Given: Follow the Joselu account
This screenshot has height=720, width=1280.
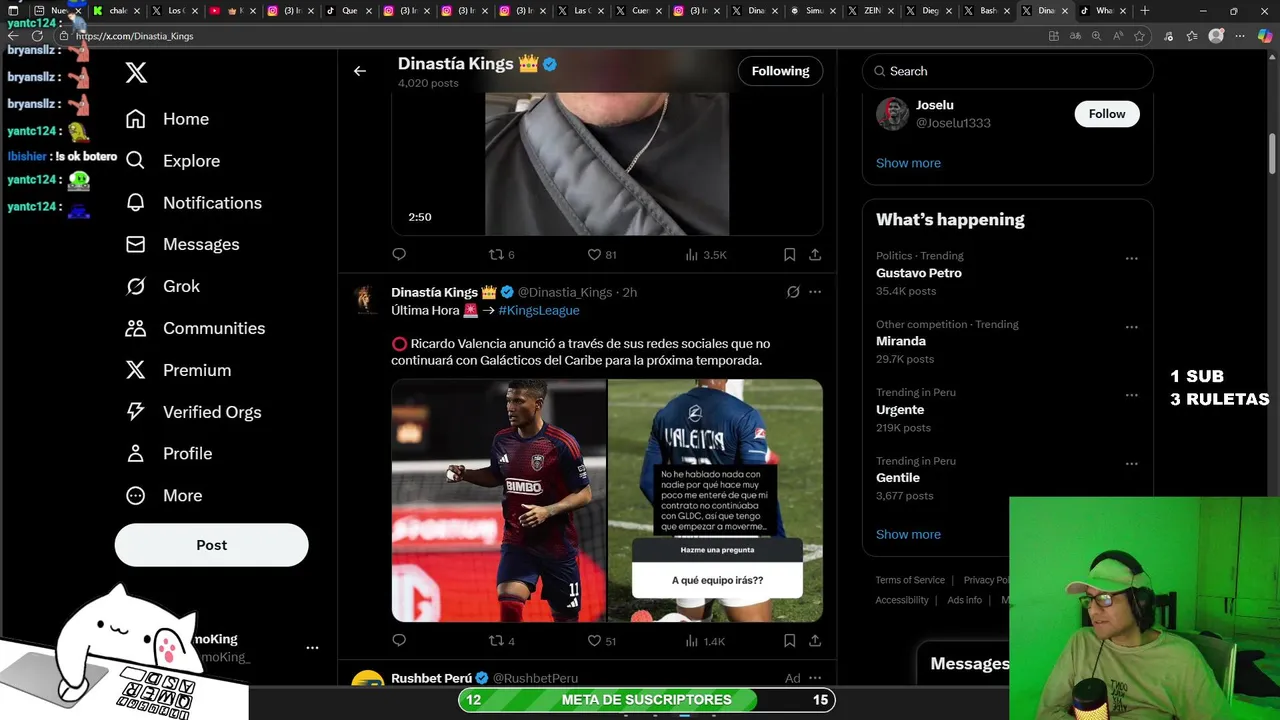Looking at the screenshot, I should click(x=1107, y=114).
